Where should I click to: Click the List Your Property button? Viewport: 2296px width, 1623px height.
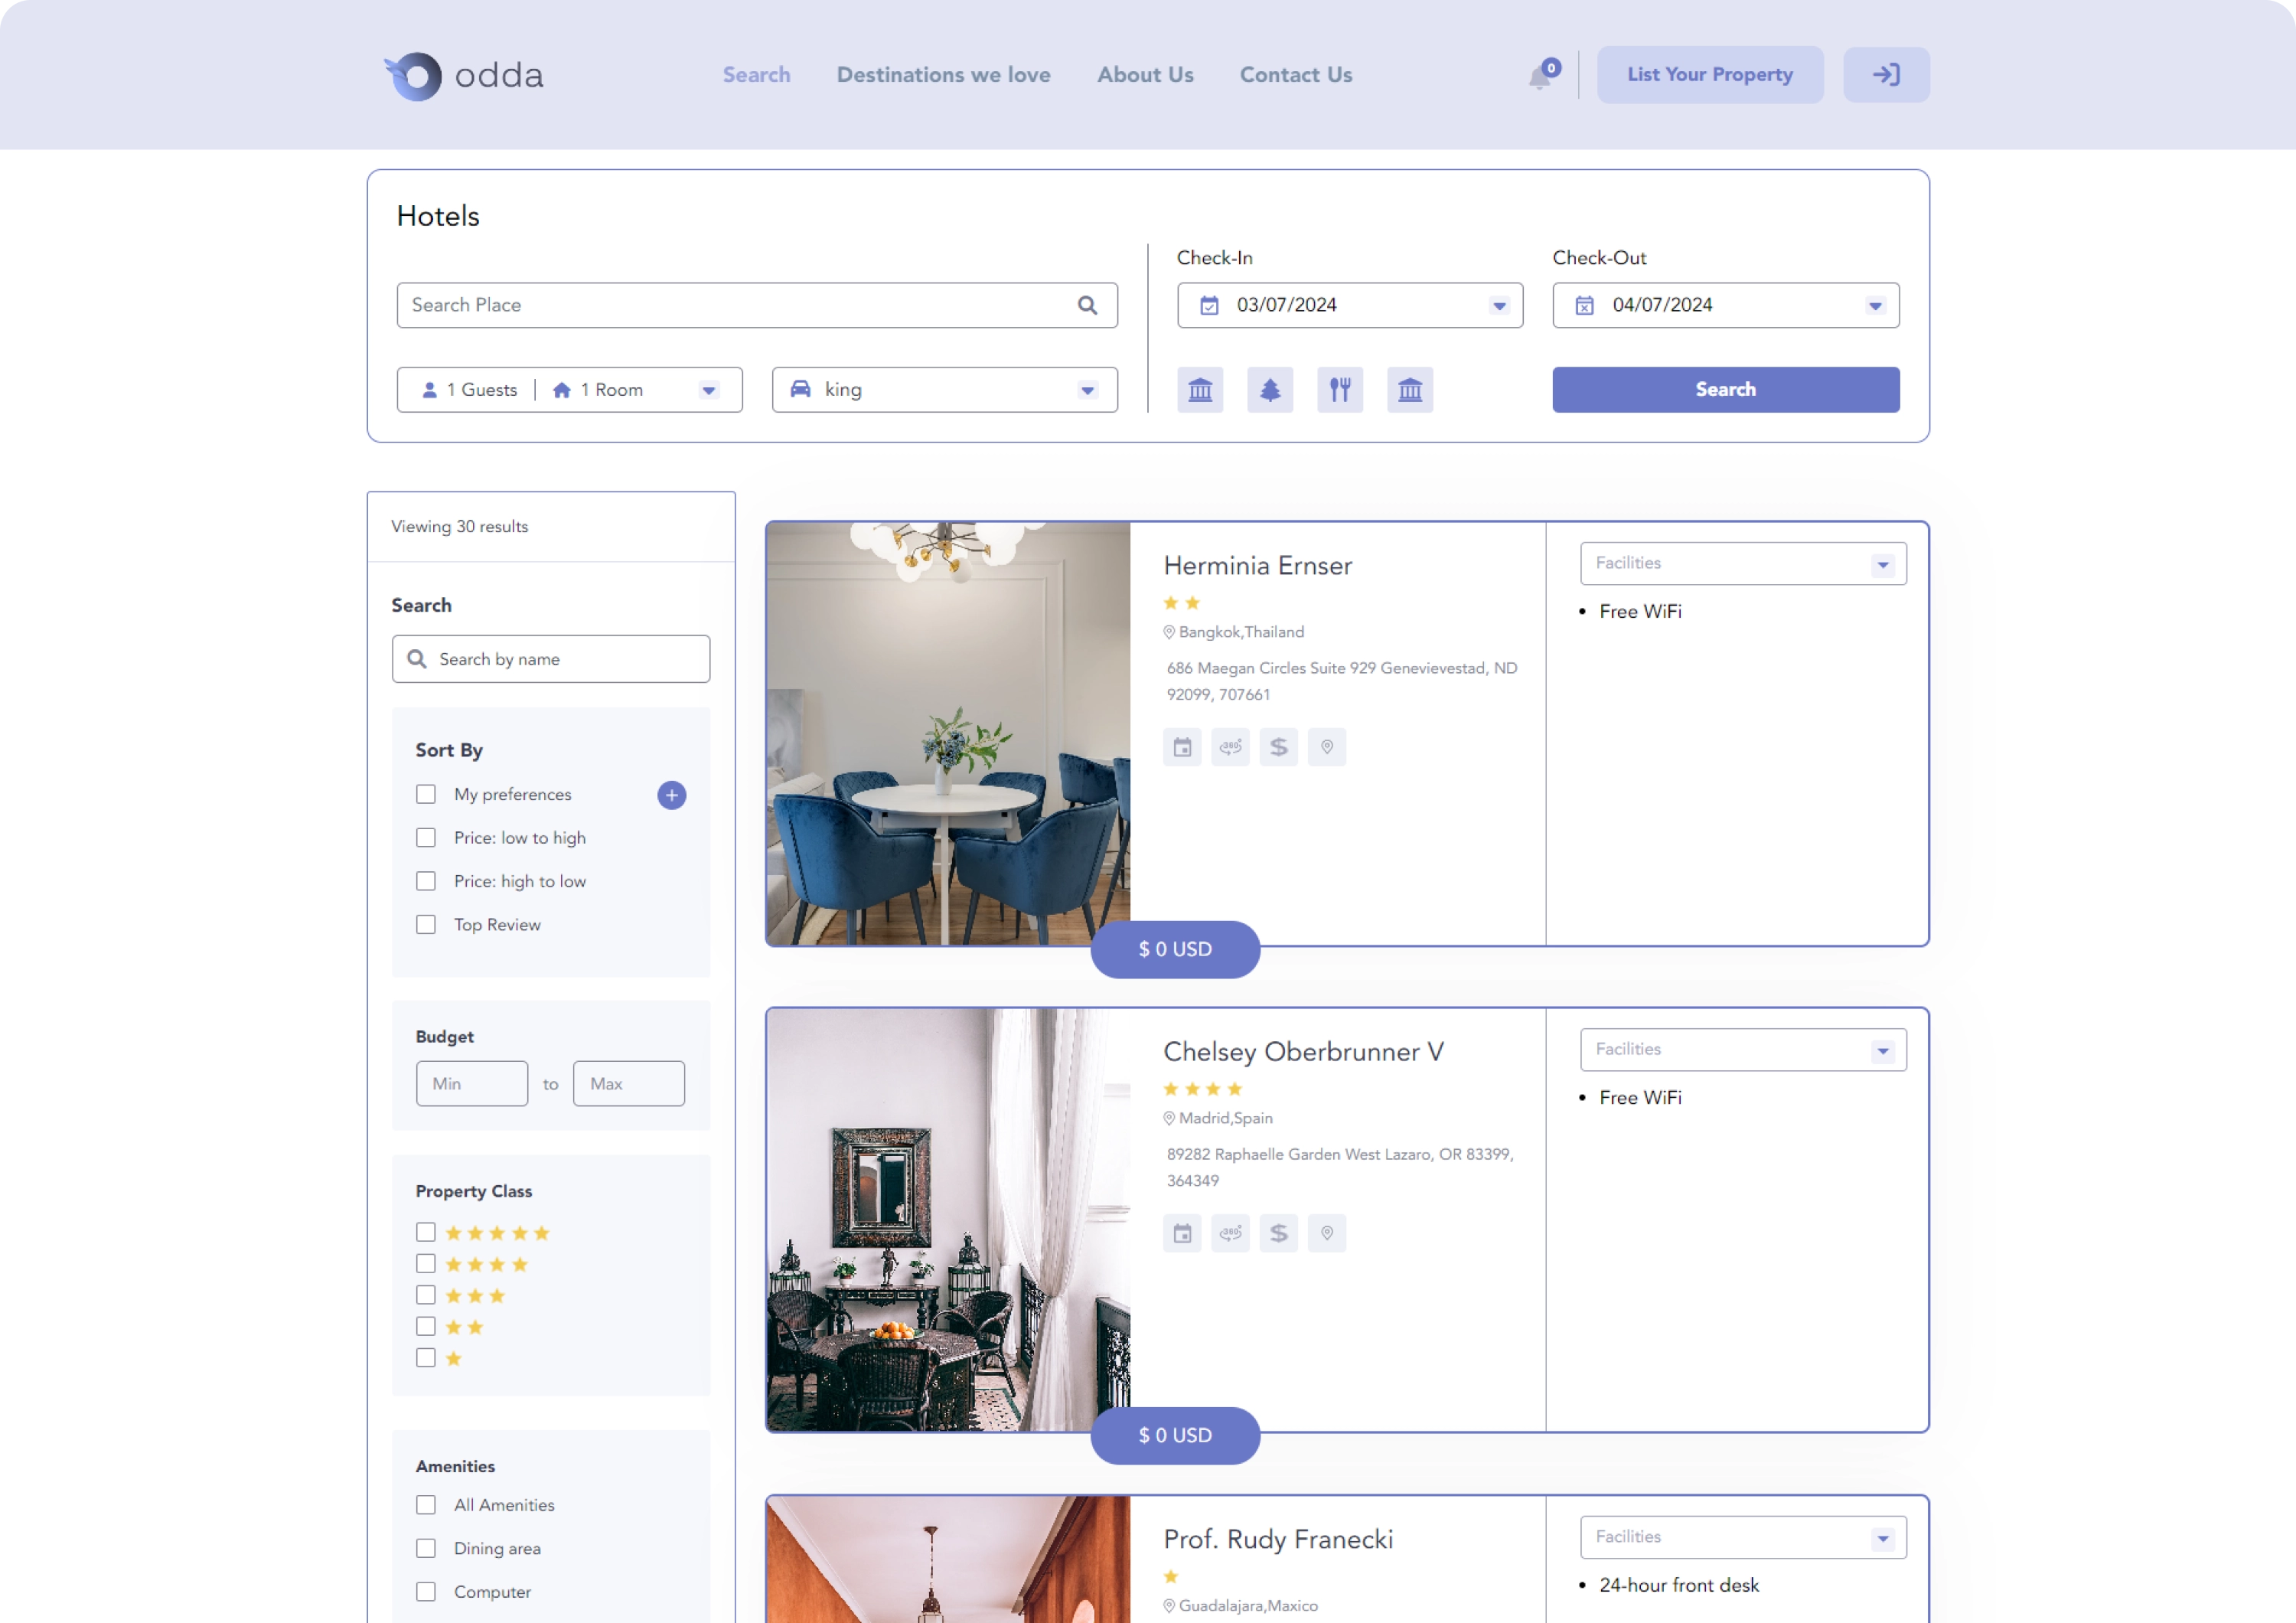point(1709,74)
